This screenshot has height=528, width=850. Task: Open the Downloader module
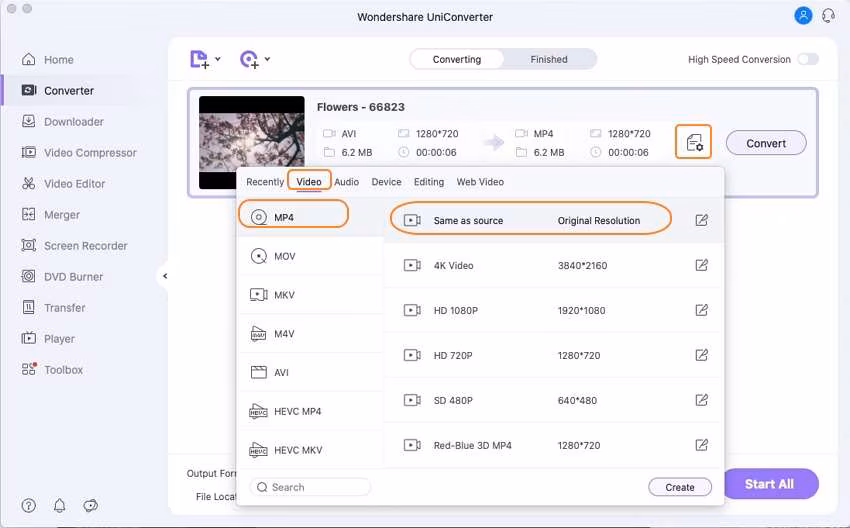click(62, 121)
